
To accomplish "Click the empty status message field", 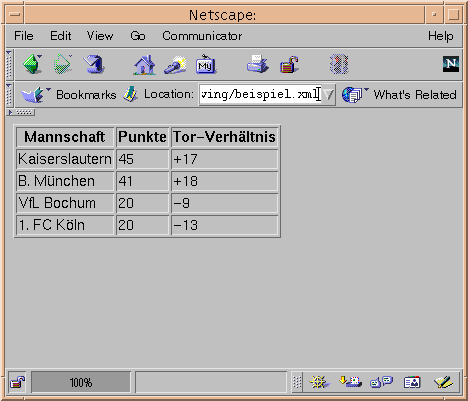I will [x=211, y=382].
